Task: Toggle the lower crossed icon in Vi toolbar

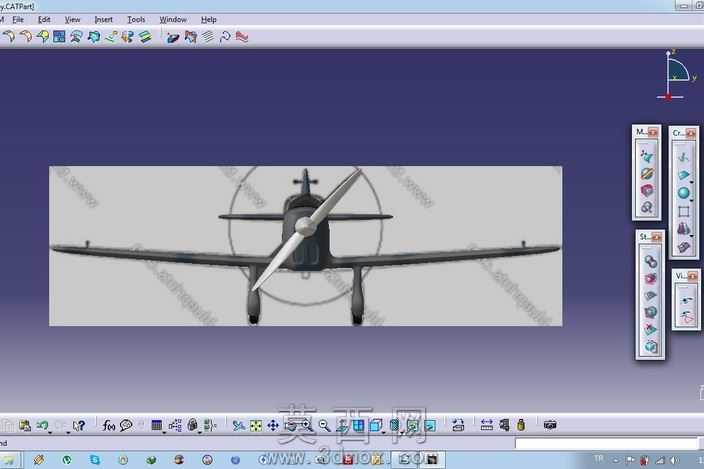Action: tap(686, 317)
